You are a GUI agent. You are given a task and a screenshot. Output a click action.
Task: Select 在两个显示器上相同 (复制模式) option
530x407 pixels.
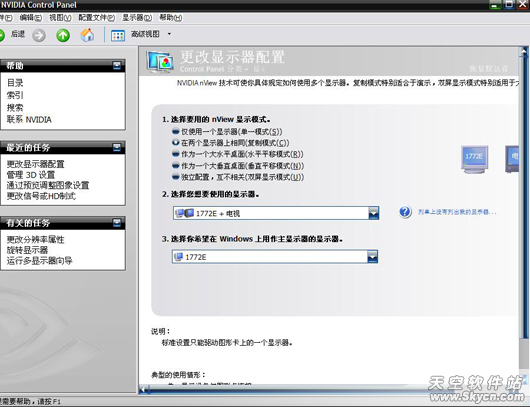coord(175,142)
